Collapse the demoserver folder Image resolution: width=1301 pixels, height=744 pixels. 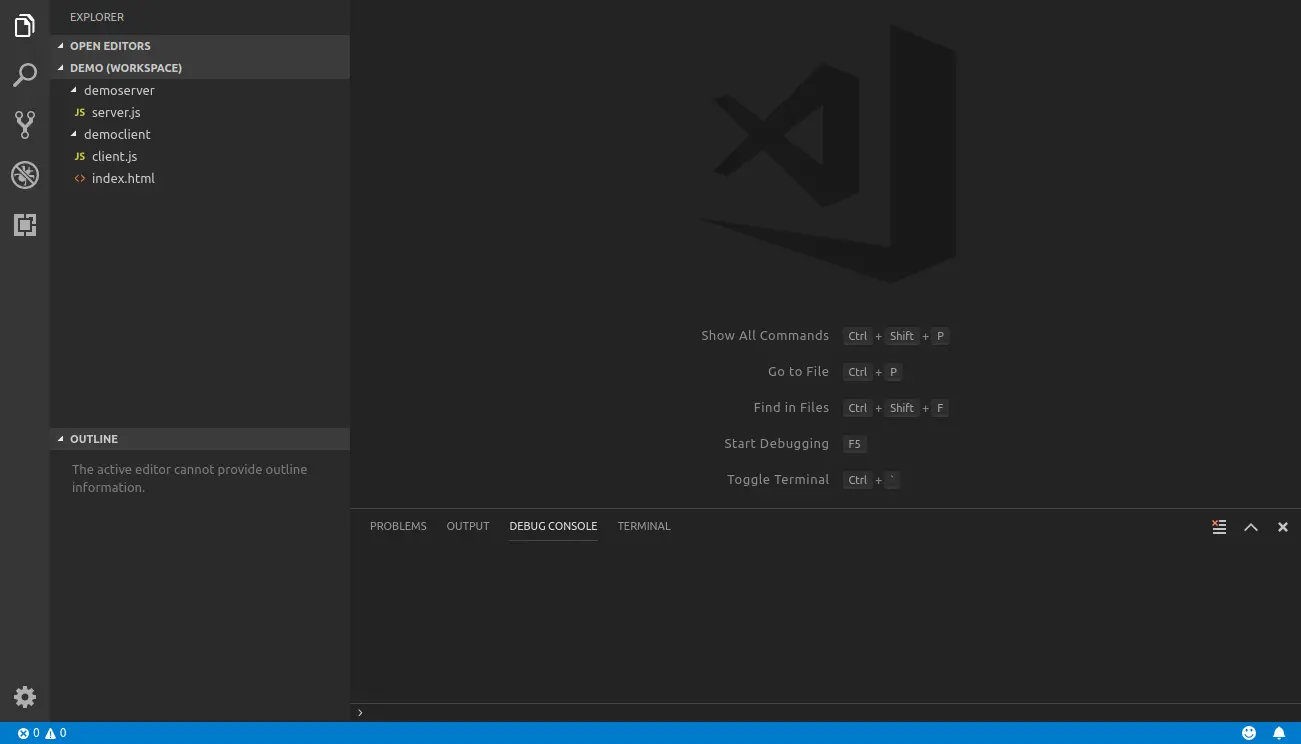coord(200,90)
